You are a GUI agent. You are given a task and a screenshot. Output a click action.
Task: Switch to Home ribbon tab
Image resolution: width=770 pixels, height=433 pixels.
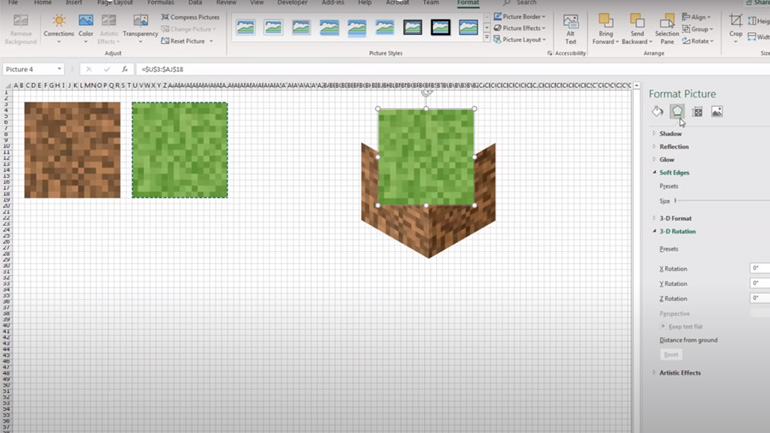[43, 2]
